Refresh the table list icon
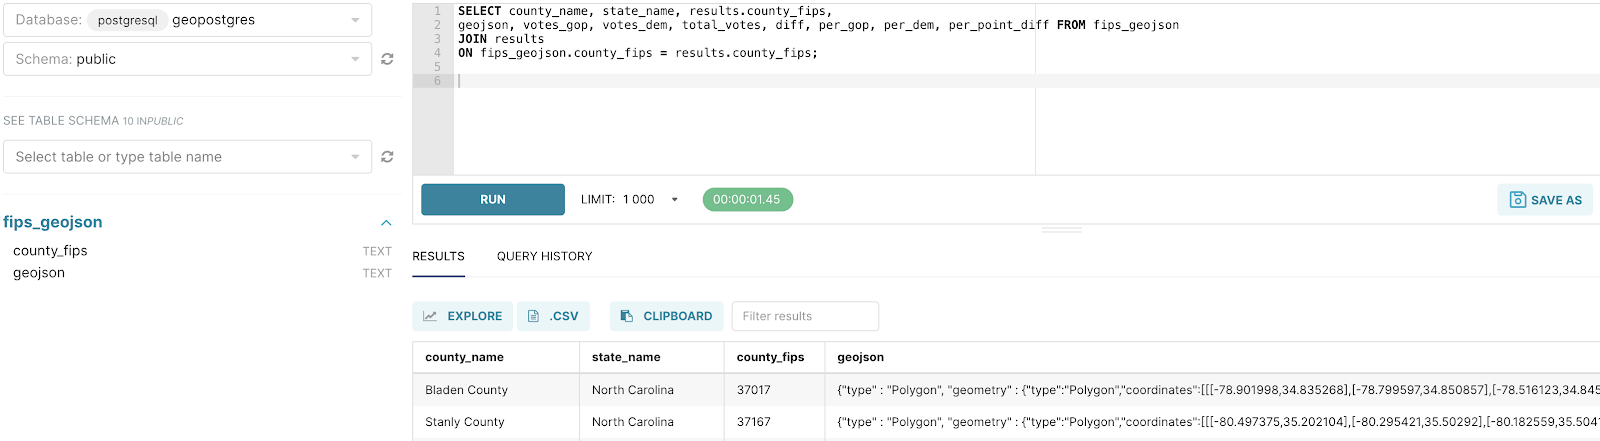The height and width of the screenshot is (441, 1600). pyautogui.click(x=387, y=157)
